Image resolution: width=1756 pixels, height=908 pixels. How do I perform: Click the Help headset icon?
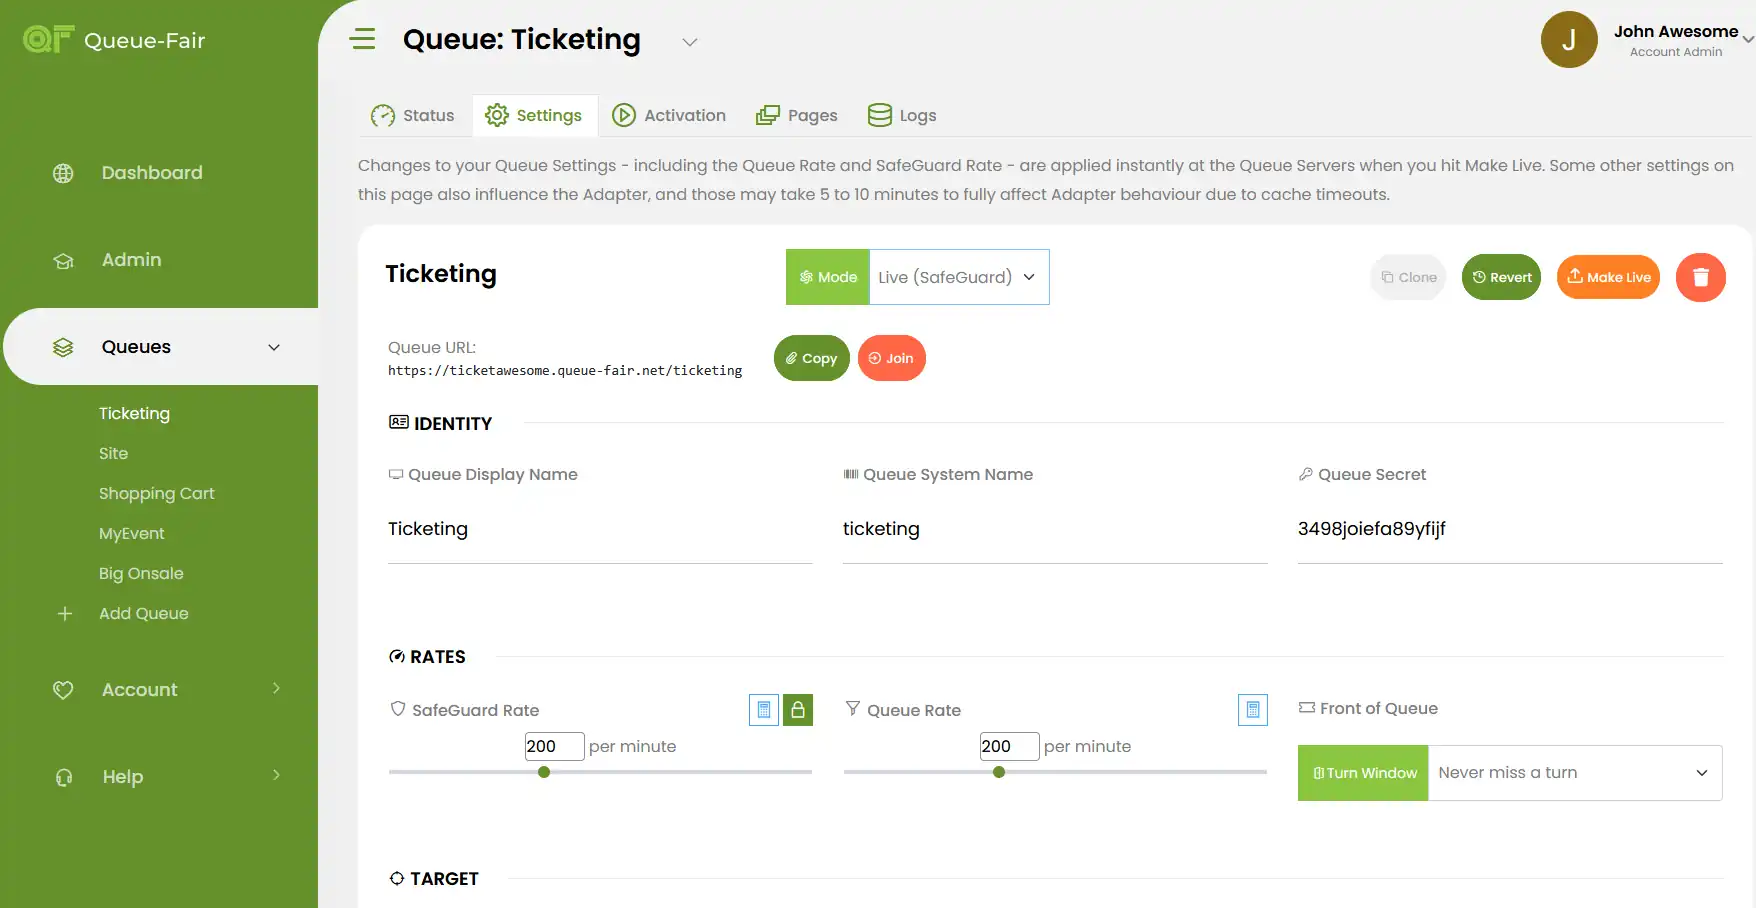(x=63, y=777)
